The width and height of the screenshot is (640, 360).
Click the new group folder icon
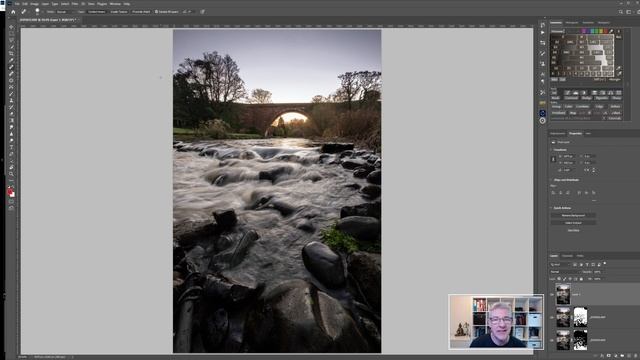[622, 356]
